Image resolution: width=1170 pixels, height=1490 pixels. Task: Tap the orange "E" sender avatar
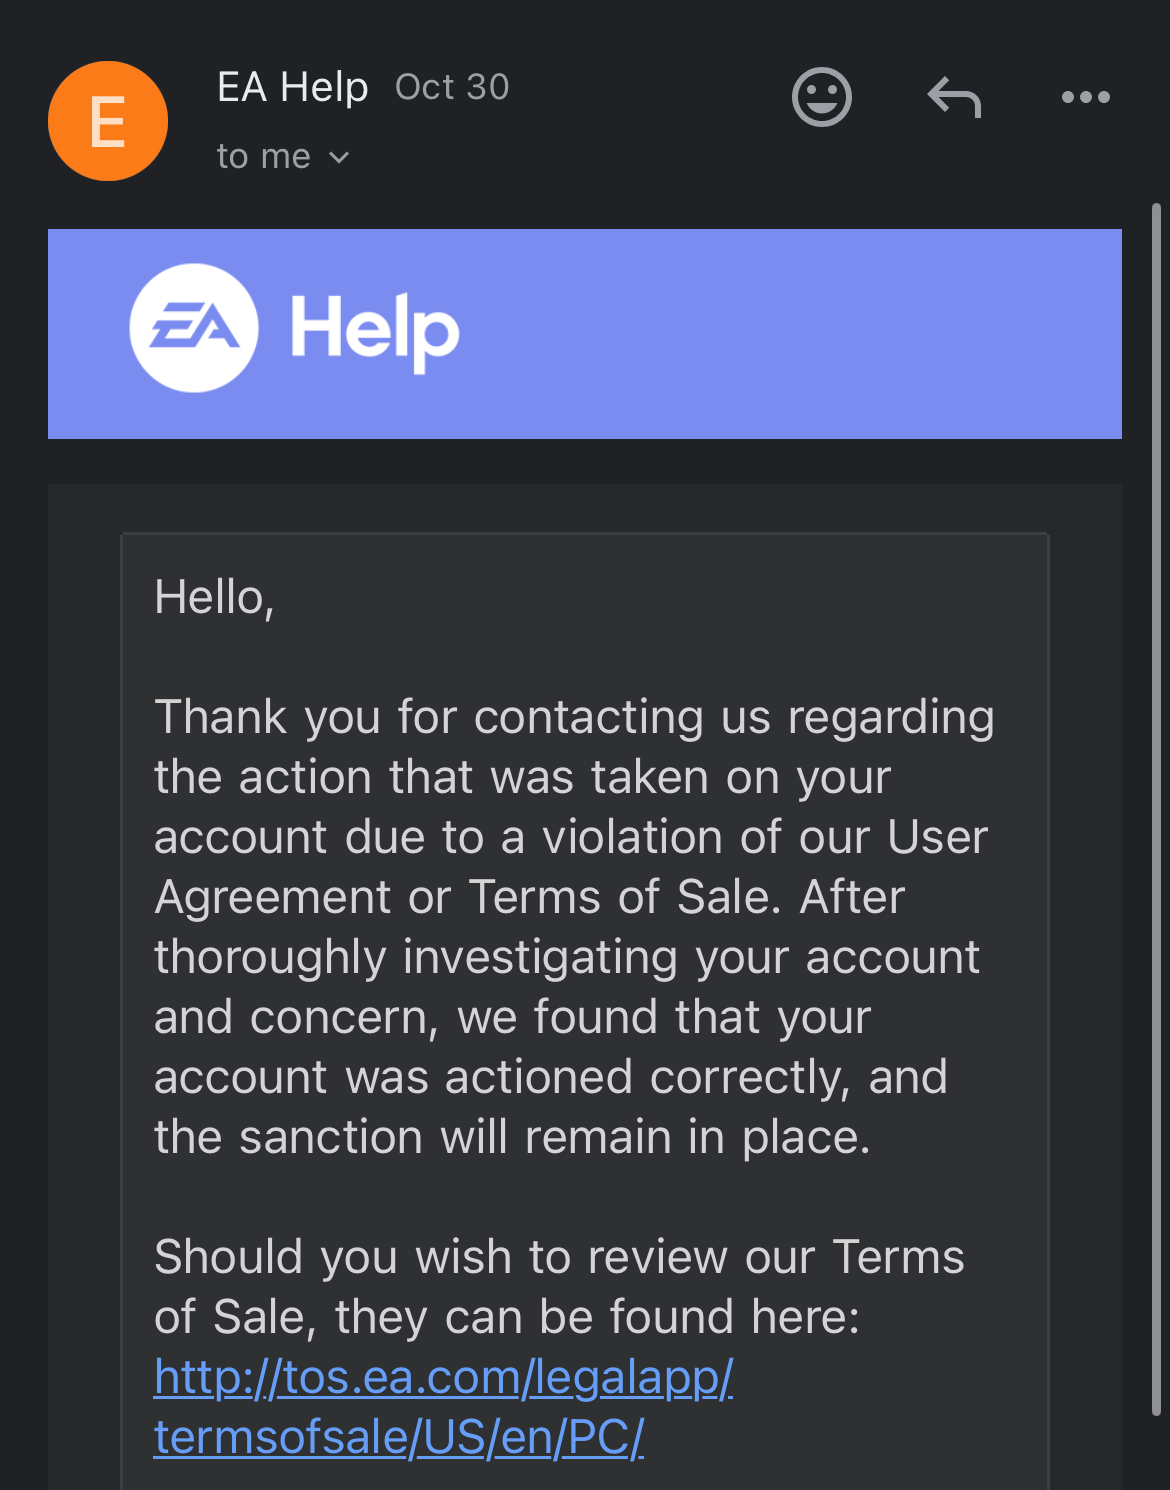click(x=108, y=121)
